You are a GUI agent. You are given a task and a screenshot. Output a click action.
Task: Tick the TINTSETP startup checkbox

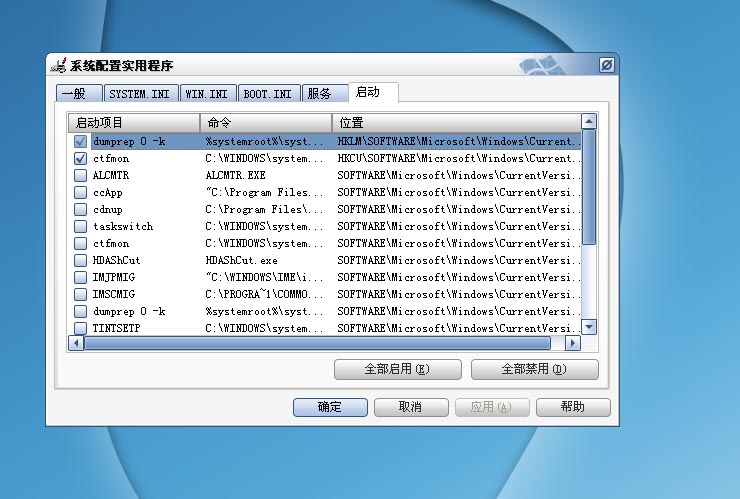pos(80,328)
